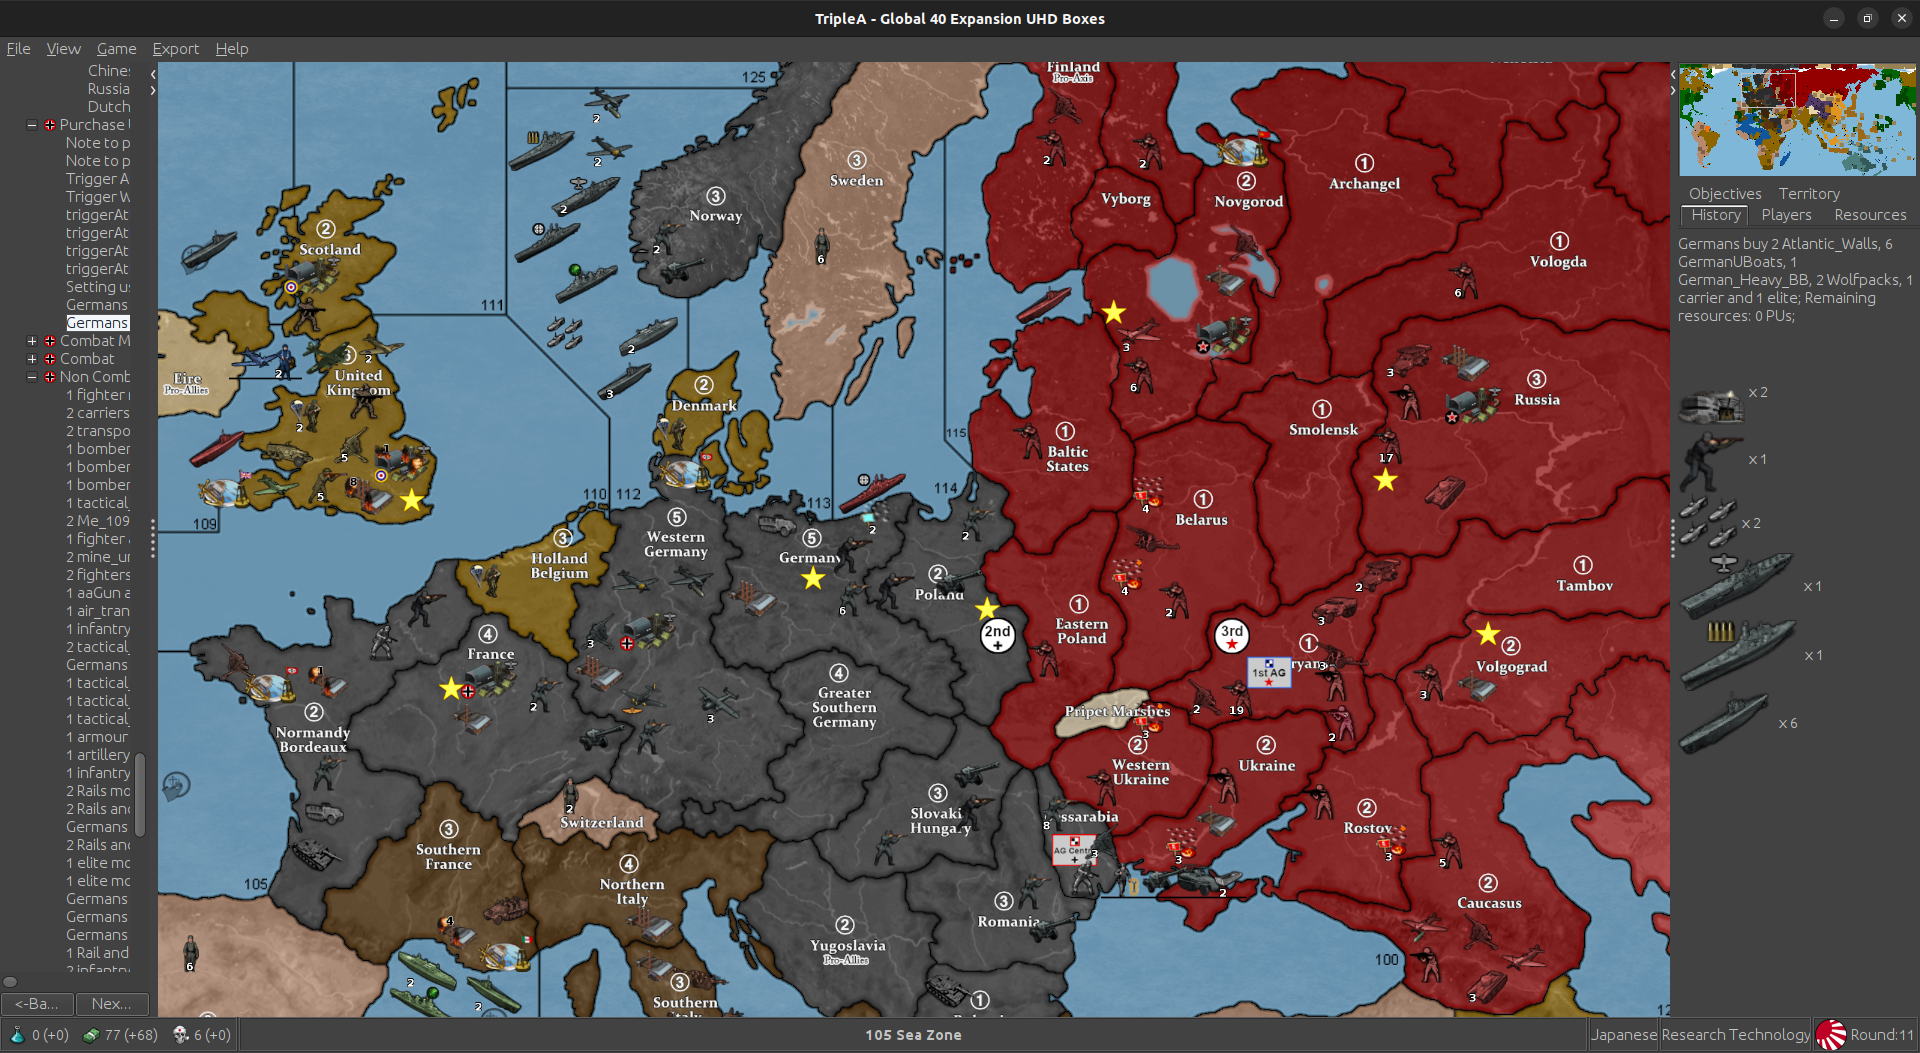Select the '2 Me_109' history row

point(97,521)
